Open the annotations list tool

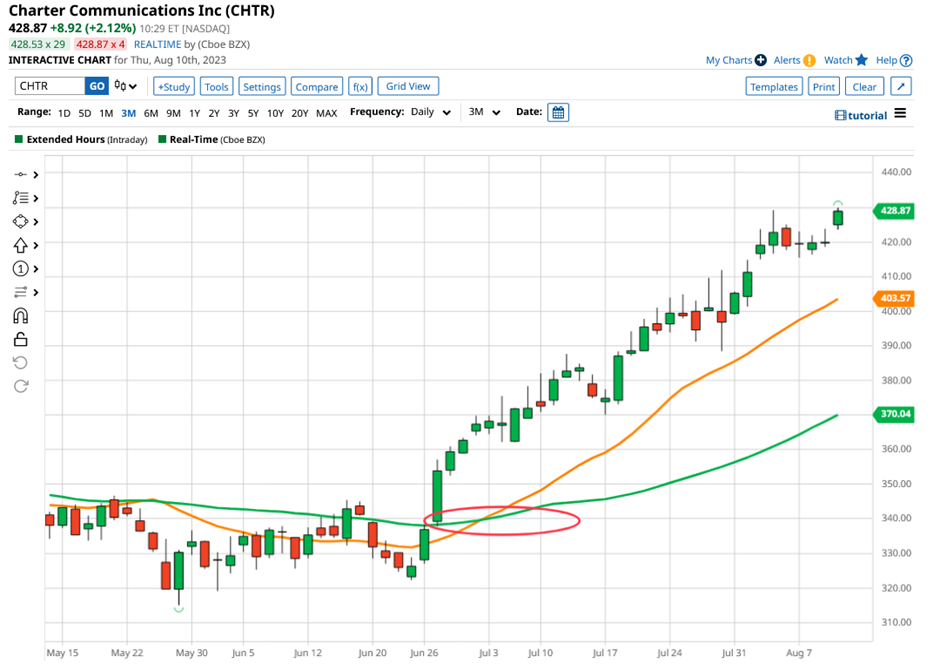[20, 197]
